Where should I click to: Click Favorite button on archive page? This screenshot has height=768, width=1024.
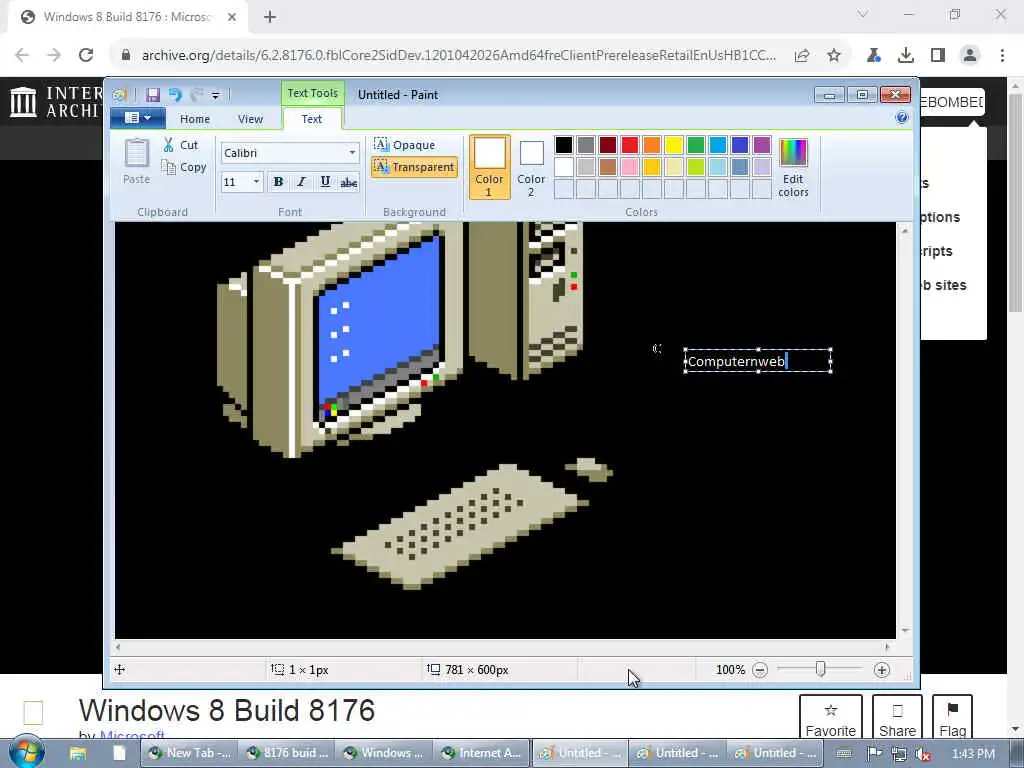(x=831, y=718)
